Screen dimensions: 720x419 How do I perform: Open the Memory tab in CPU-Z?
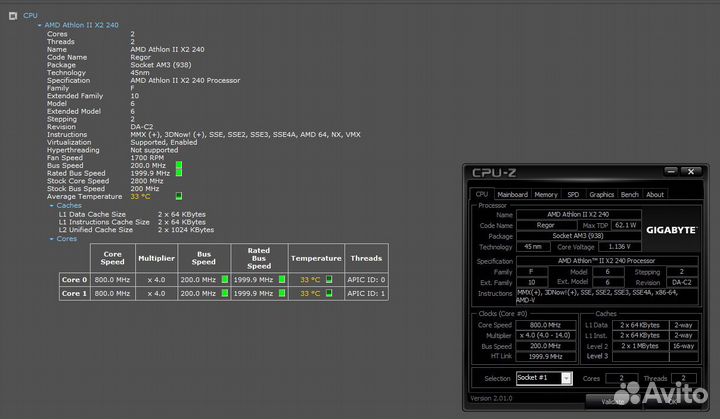point(546,194)
